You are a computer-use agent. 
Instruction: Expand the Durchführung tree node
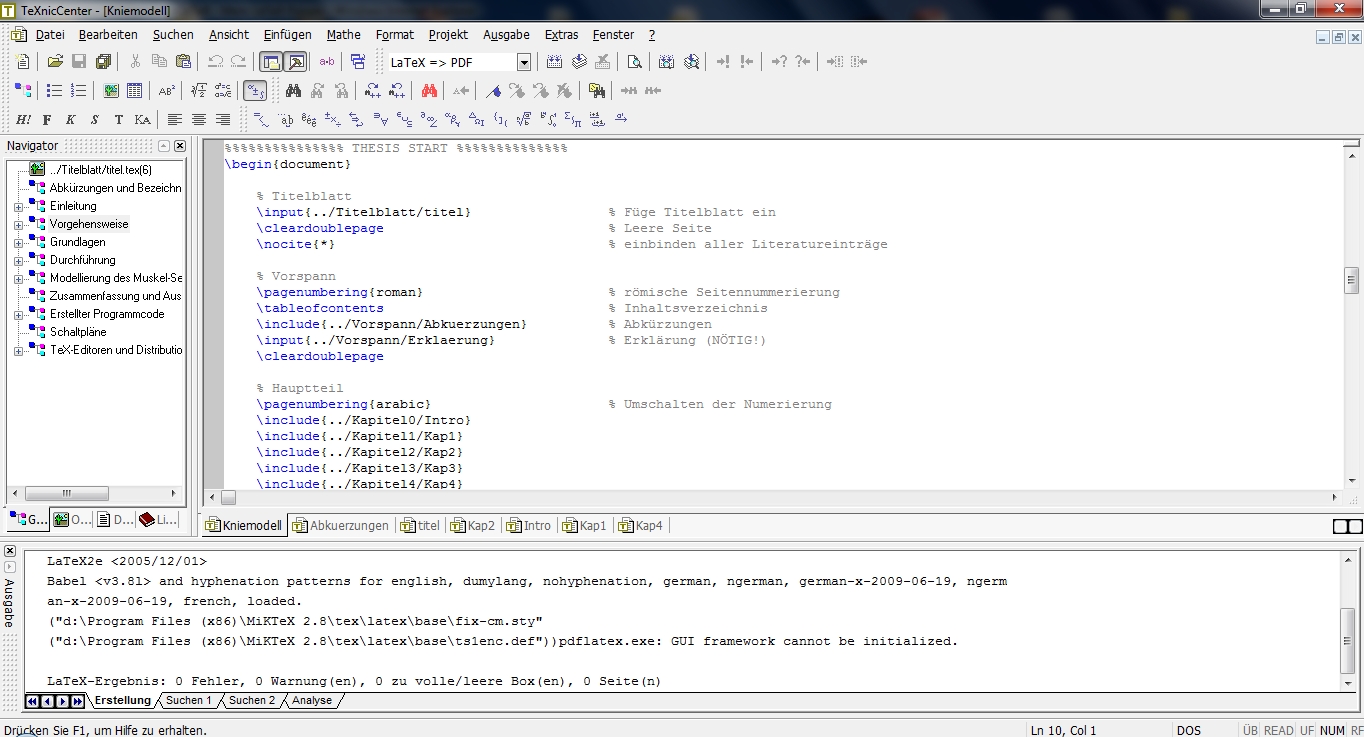tap(18, 261)
